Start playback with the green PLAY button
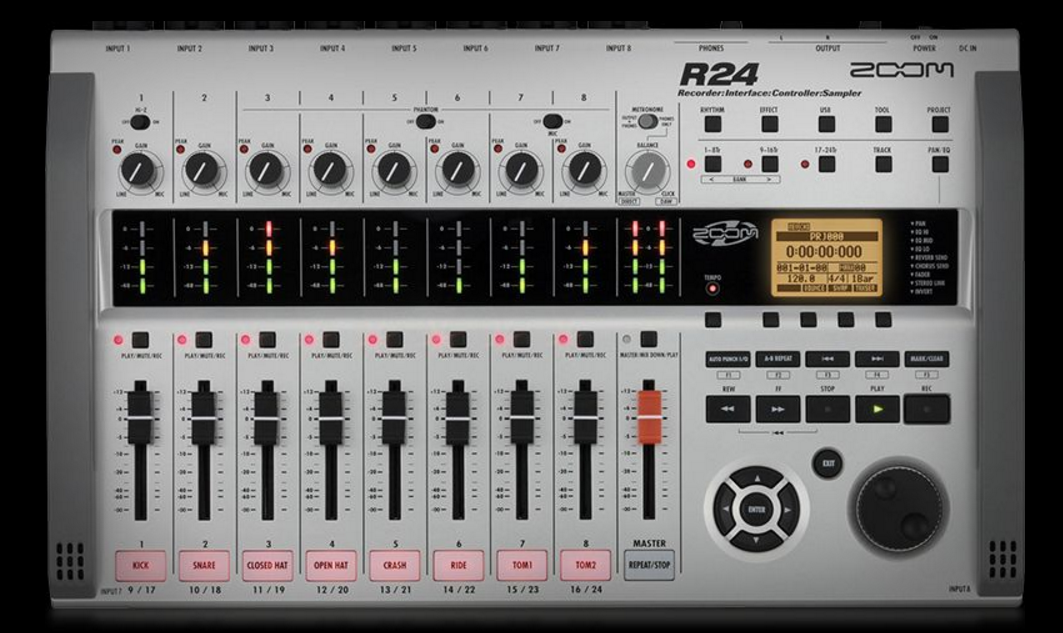 (x=877, y=409)
